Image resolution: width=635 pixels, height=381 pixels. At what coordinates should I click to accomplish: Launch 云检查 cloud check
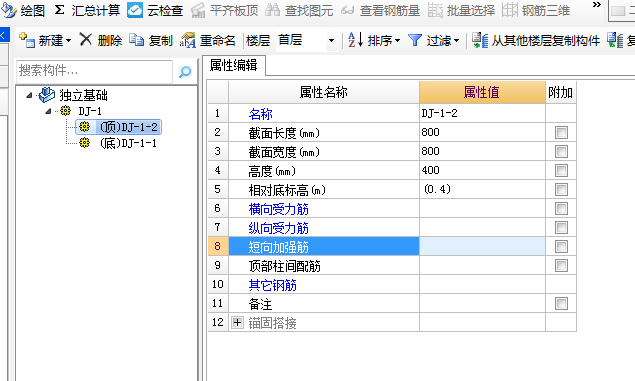click(155, 11)
